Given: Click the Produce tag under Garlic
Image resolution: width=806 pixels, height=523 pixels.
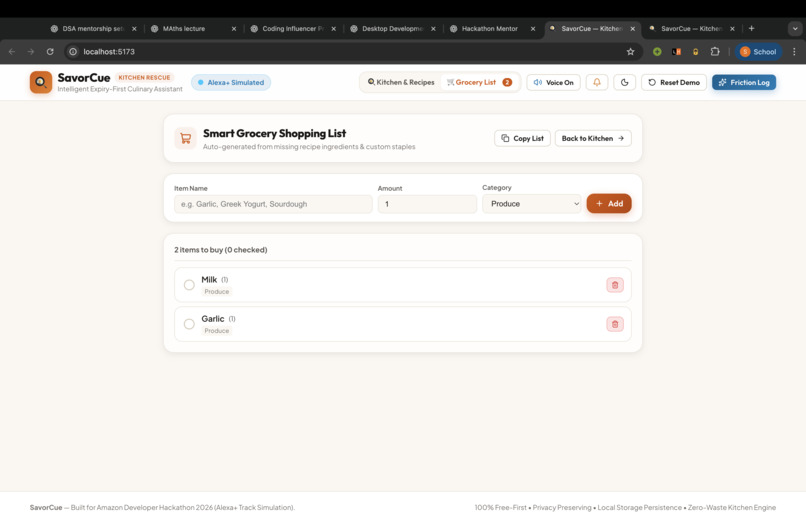Looking at the screenshot, I should point(217,331).
